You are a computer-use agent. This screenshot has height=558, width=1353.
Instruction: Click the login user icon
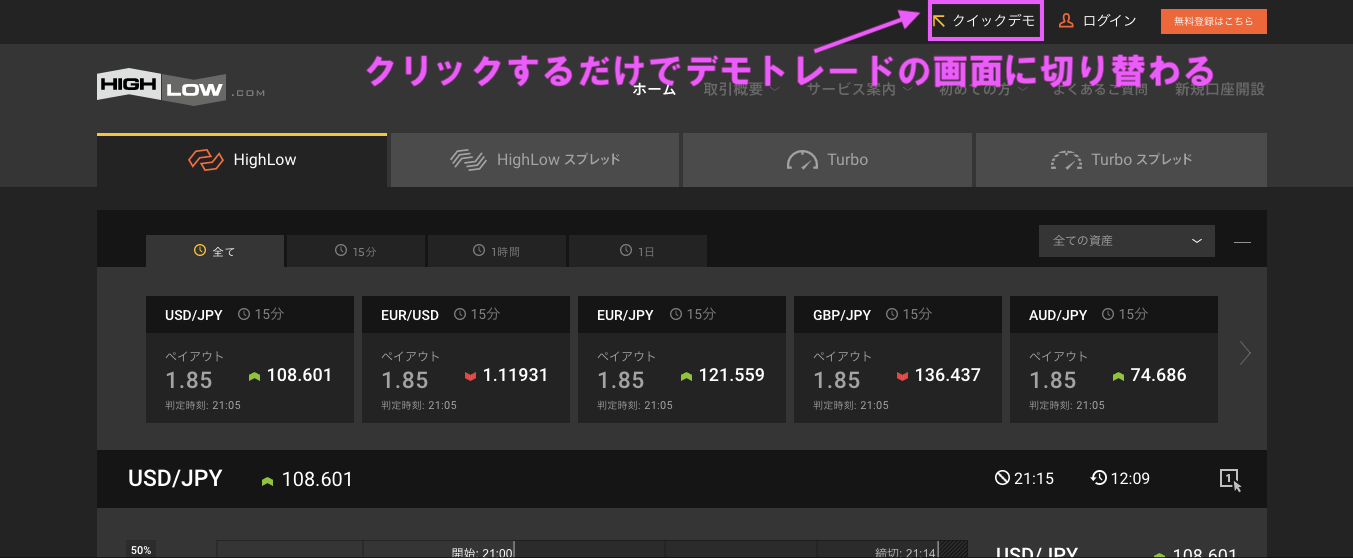[1066, 20]
